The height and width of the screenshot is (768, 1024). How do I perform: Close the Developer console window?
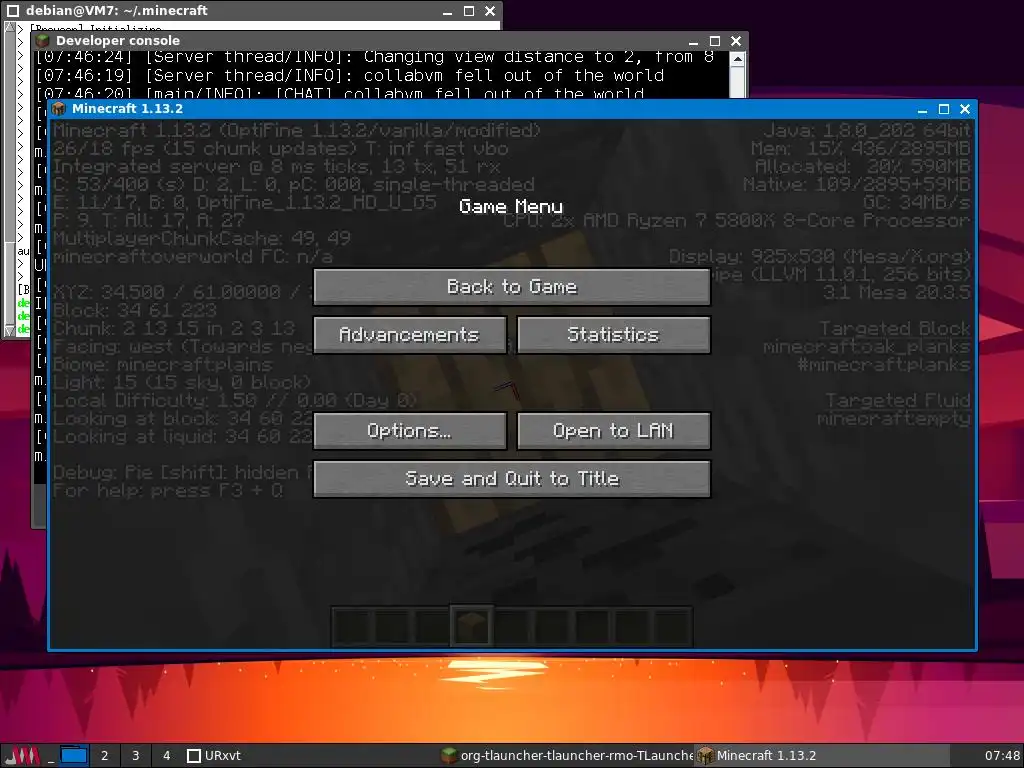[x=736, y=40]
